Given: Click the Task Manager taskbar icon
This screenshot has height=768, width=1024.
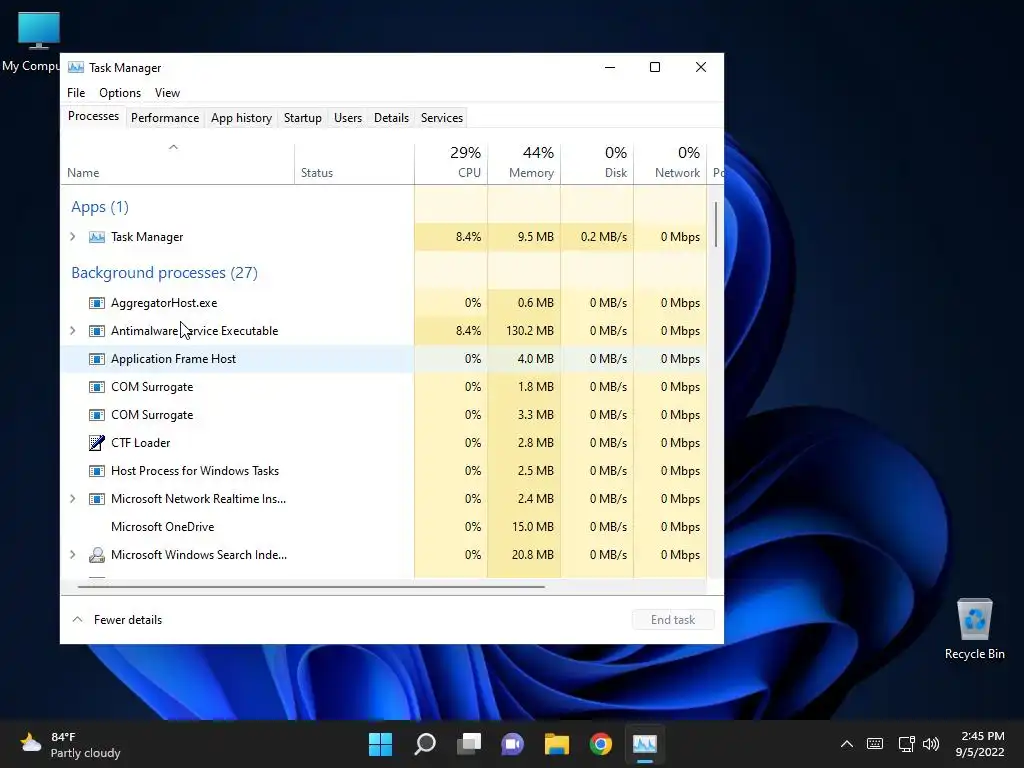Looking at the screenshot, I should click(x=645, y=744).
